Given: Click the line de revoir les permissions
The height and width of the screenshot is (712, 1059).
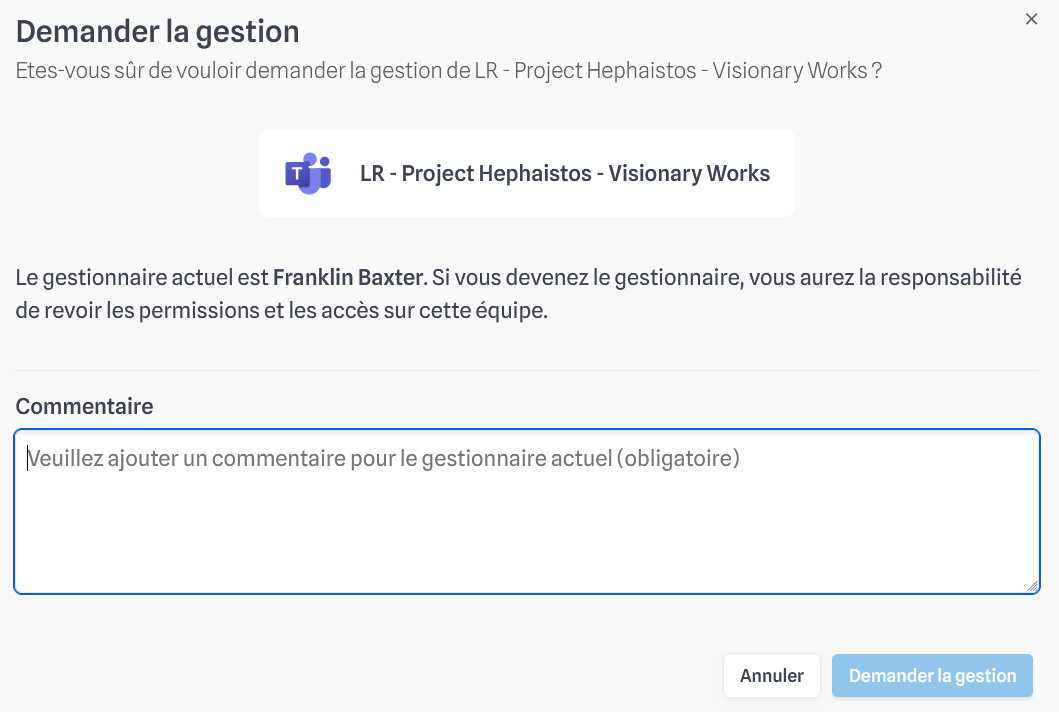Looking at the screenshot, I should (x=282, y=311).
